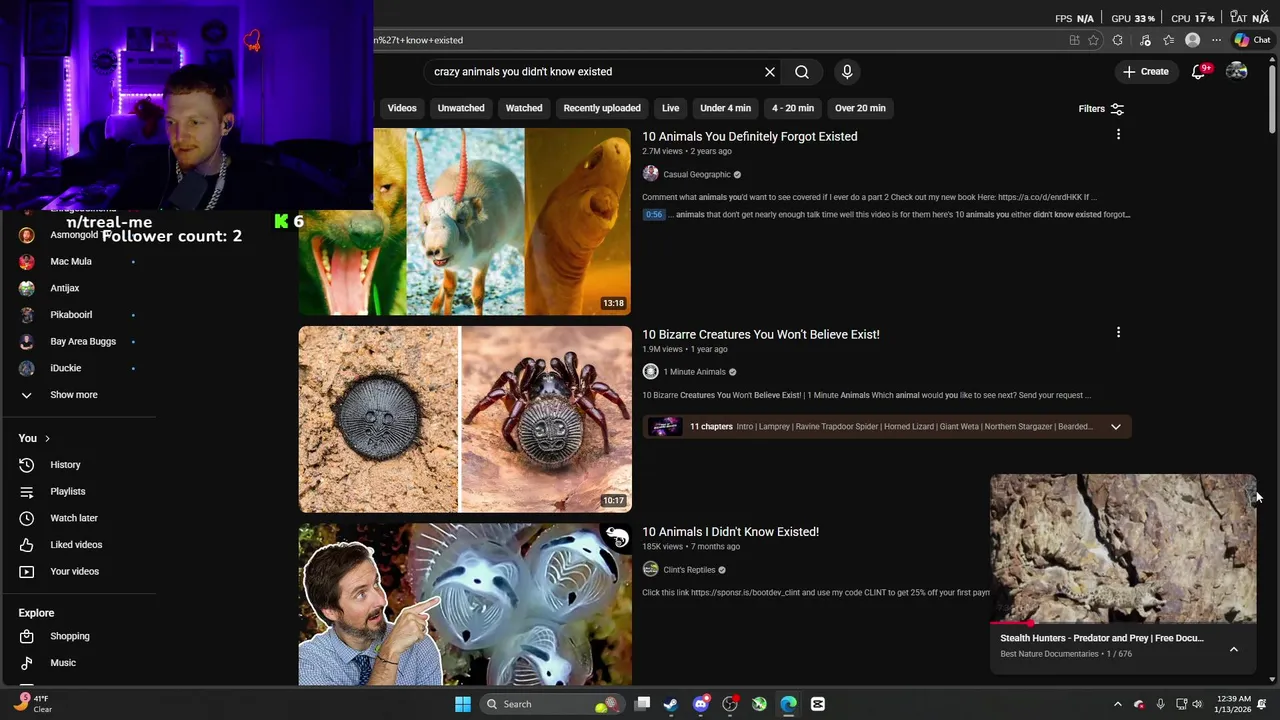Viewport: 1280px width, 720px height.
Task: Expand the mini player playlist panel
Action: coord(1234,649)
